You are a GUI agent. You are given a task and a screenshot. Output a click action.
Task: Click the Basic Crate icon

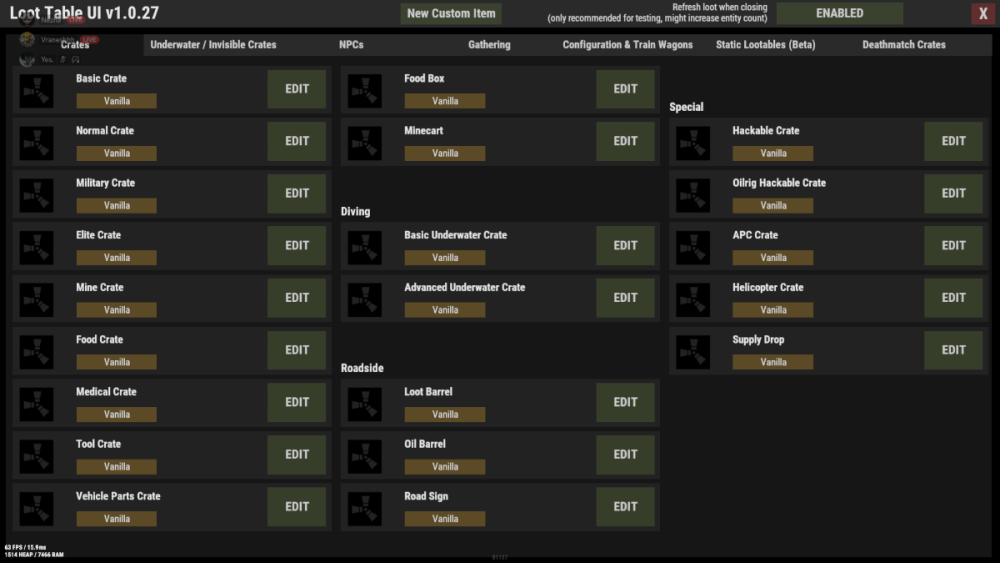pyautogui.click(x=37, y=90)
